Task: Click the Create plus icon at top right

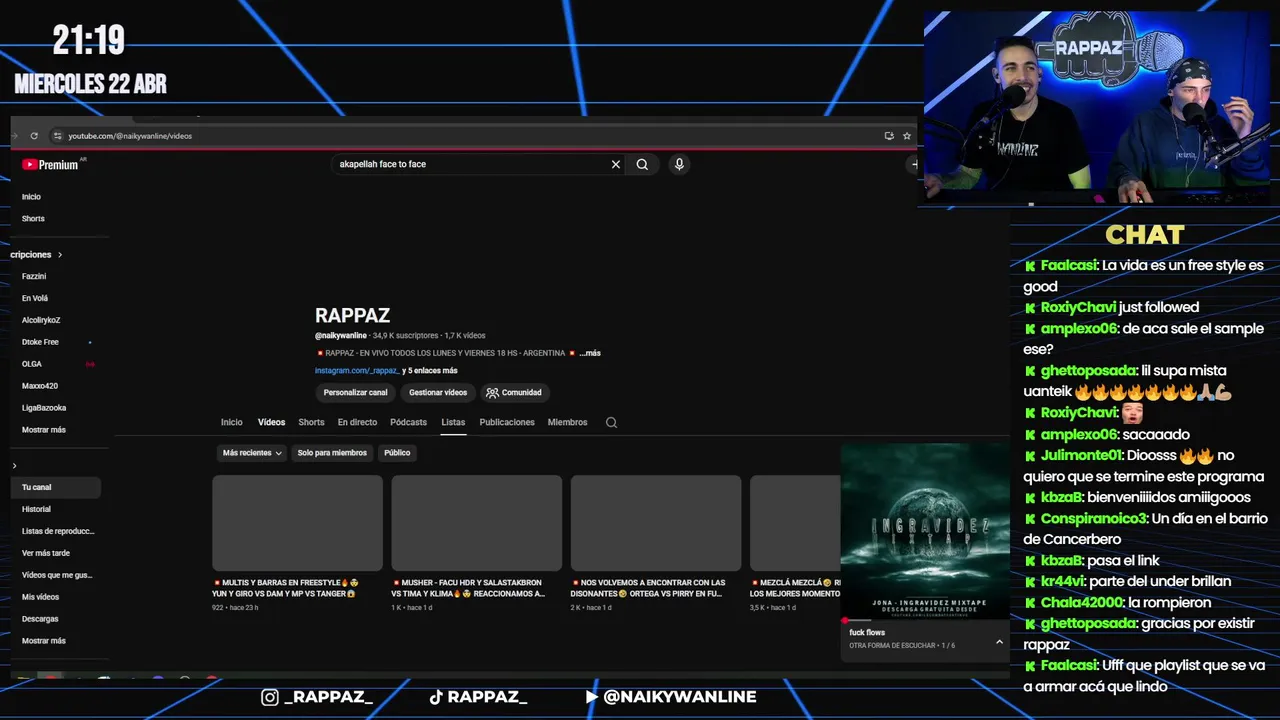Action: pyautogui.click(x=913, y=164)
